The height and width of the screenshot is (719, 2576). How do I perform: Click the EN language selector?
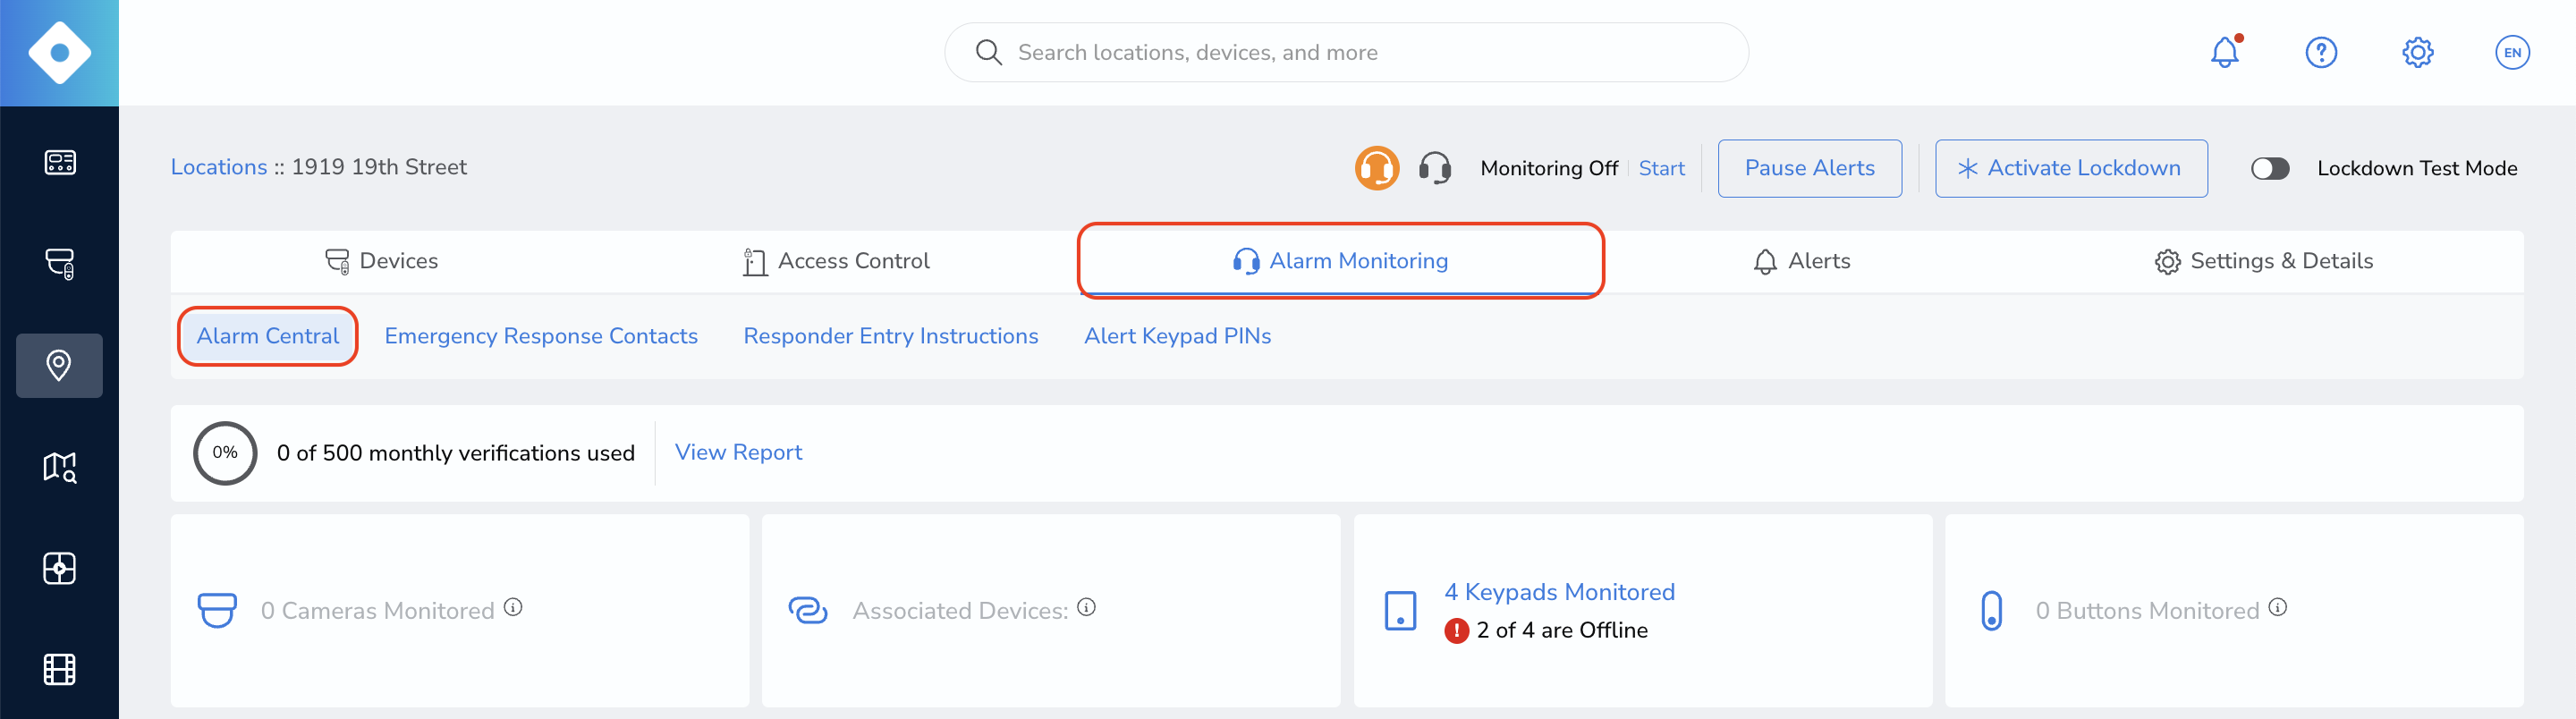coord(2512,52)
